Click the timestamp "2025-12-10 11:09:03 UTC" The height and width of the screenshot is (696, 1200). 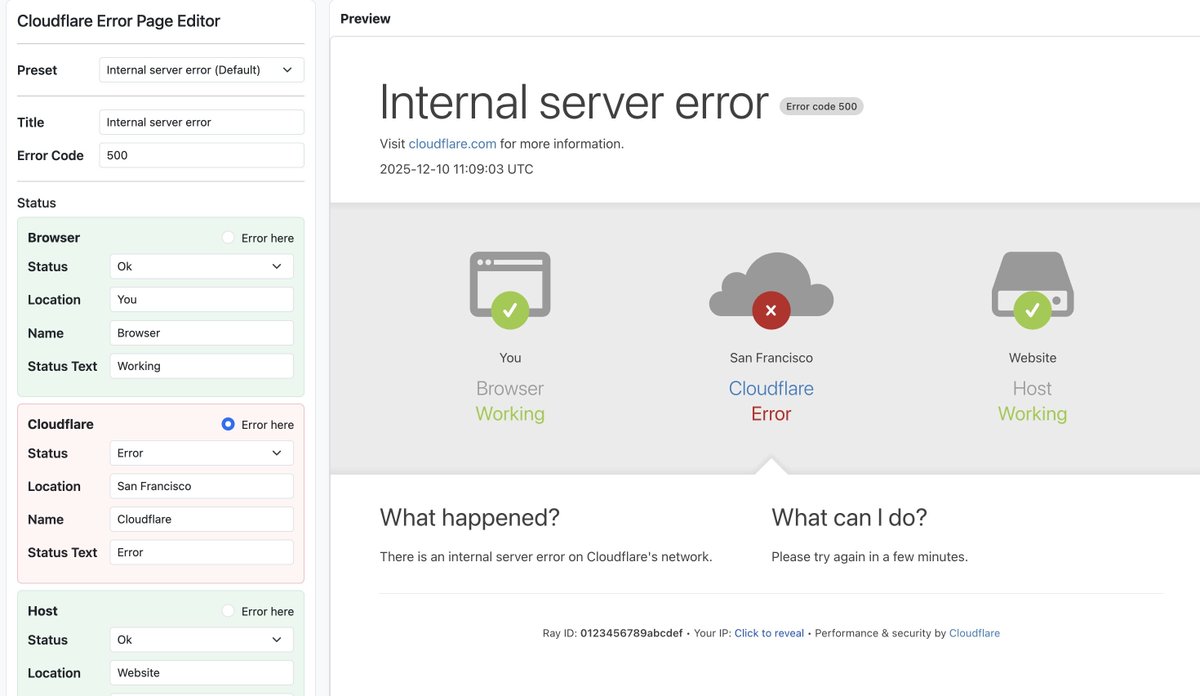[456, 169]
